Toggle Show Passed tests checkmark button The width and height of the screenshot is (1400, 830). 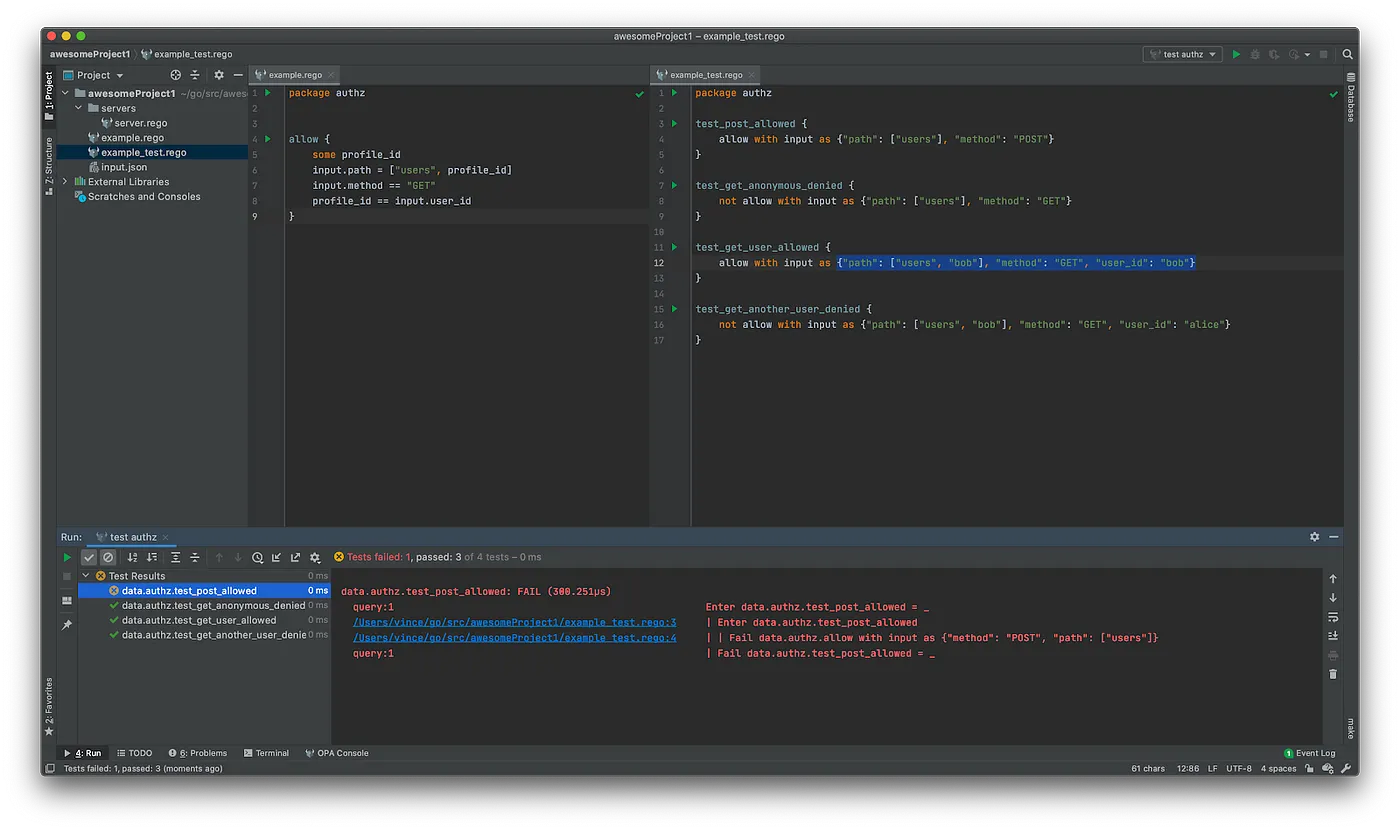point(89,558)
